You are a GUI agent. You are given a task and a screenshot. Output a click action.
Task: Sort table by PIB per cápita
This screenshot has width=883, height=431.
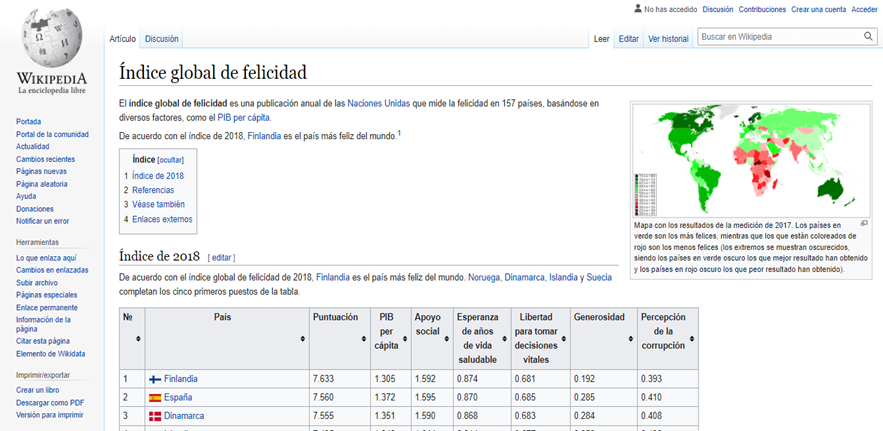point(404,339)
